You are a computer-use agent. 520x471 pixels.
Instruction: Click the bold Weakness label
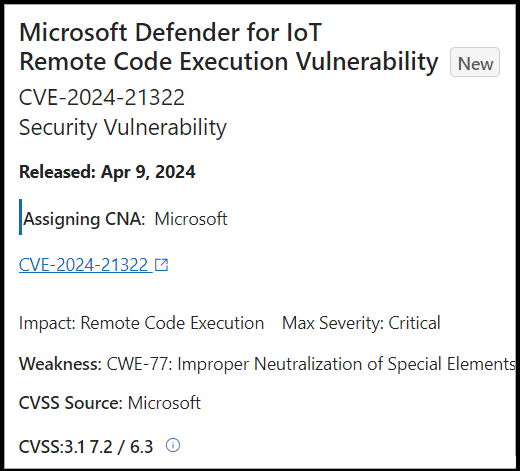60,364
